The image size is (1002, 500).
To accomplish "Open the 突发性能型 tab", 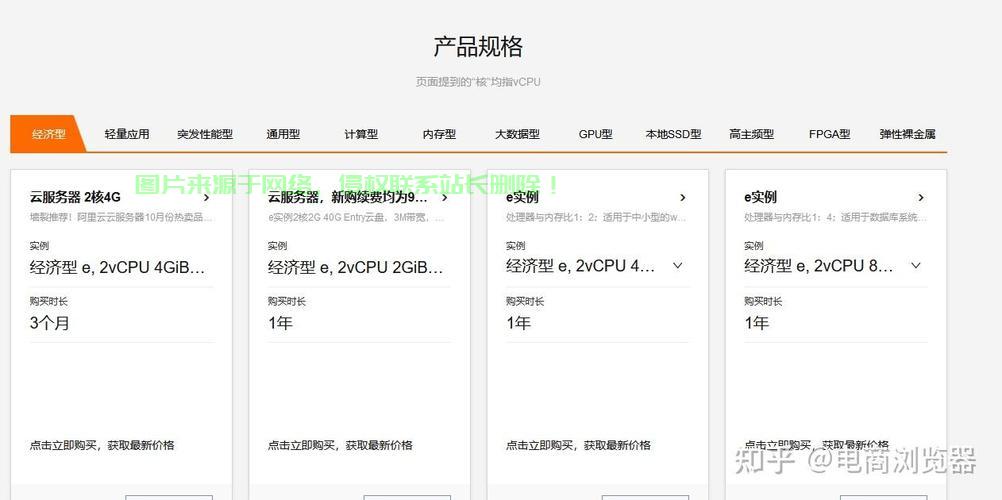I will [205, 134].
